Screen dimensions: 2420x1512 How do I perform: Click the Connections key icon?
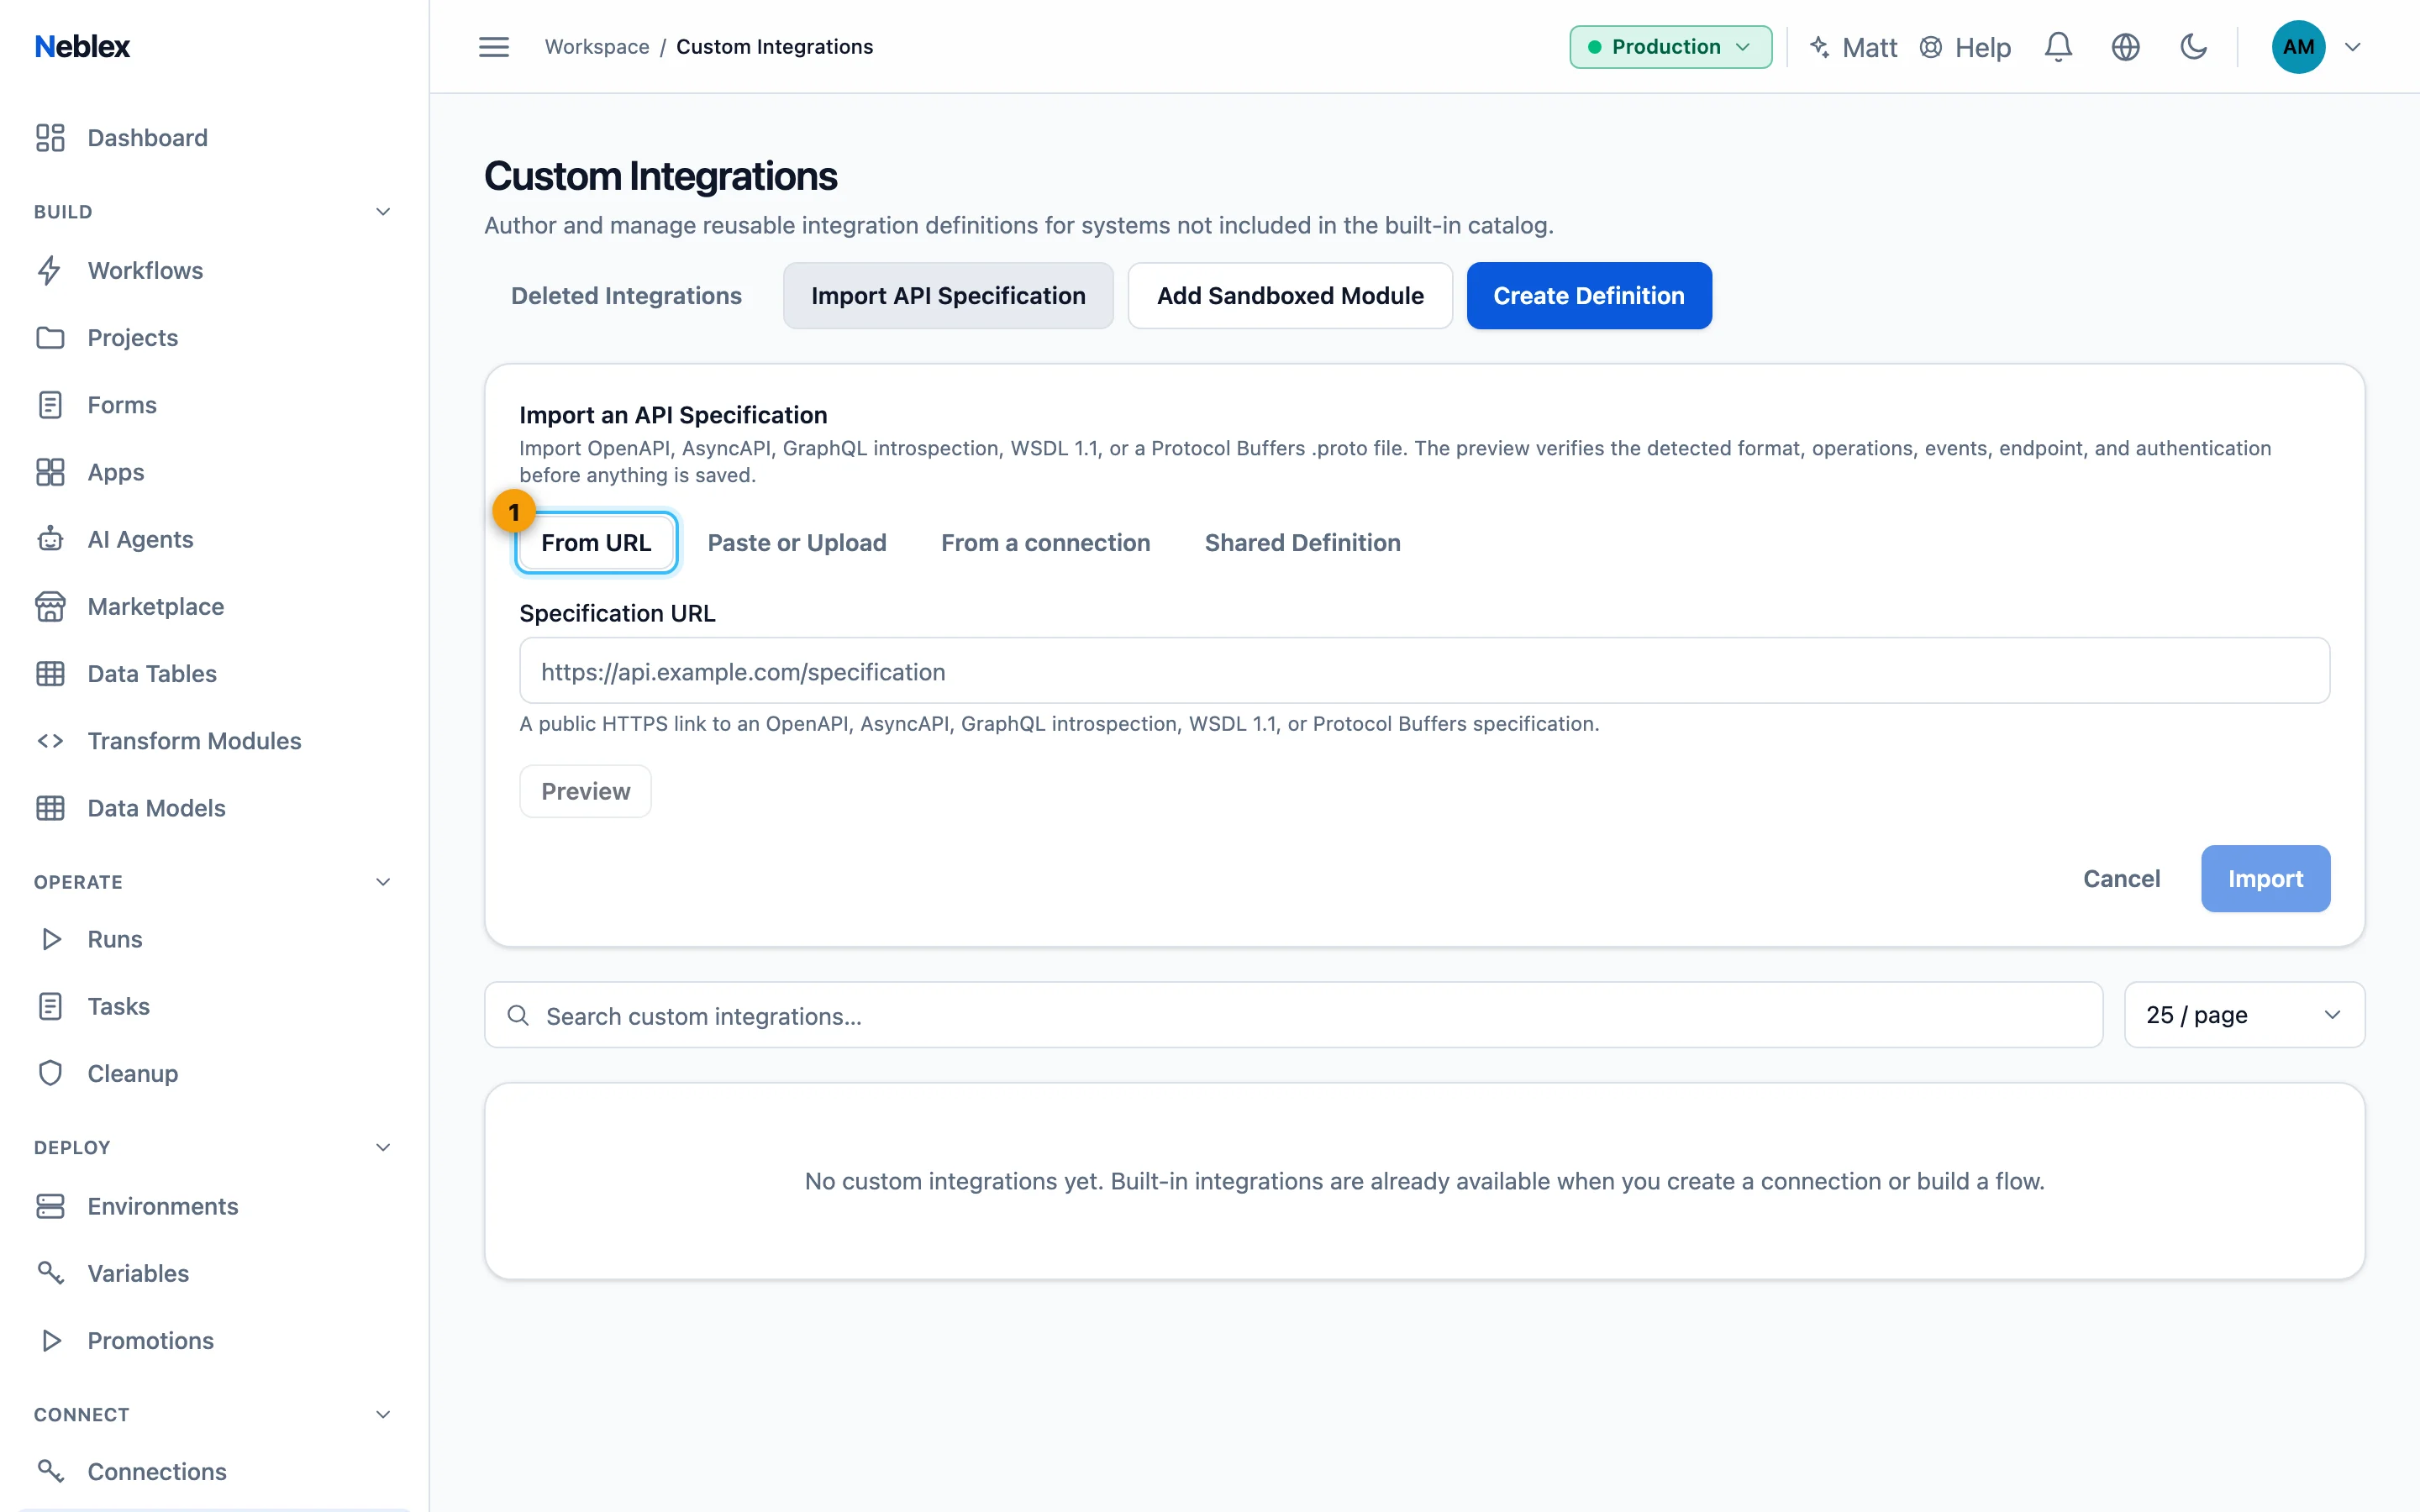(50, 1471)
